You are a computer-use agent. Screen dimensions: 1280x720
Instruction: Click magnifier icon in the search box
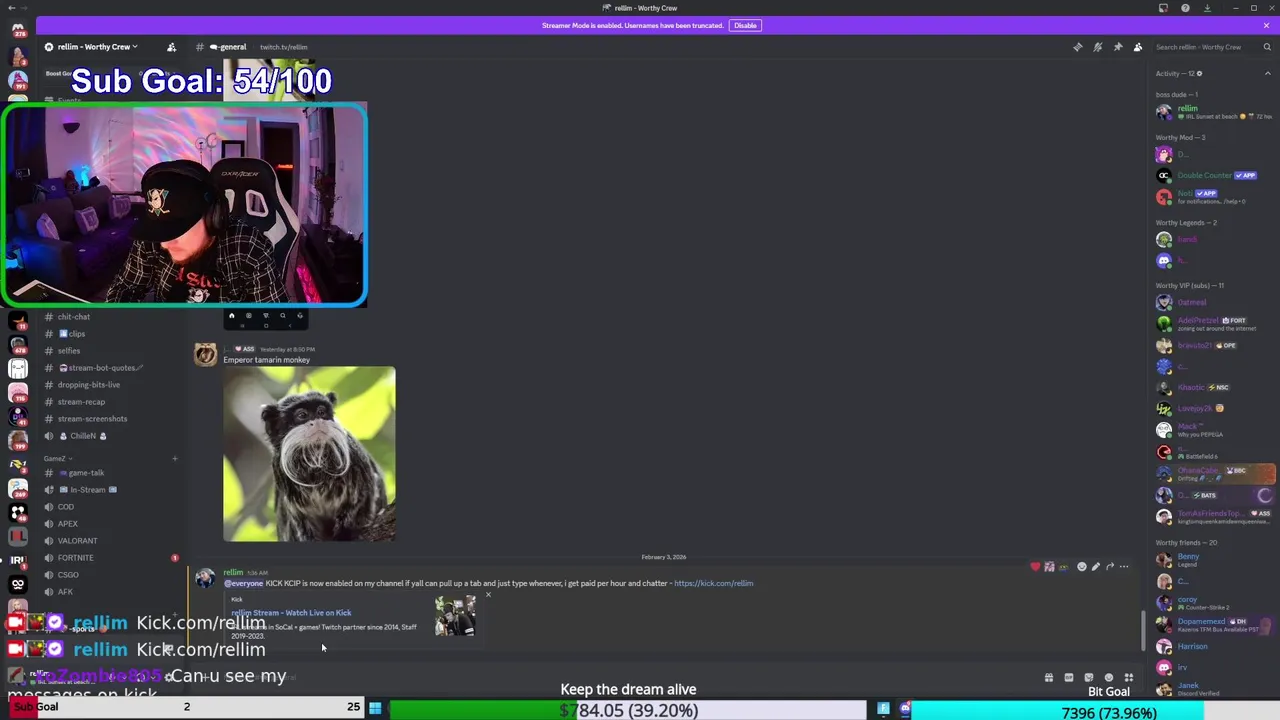click(1266, 47)
